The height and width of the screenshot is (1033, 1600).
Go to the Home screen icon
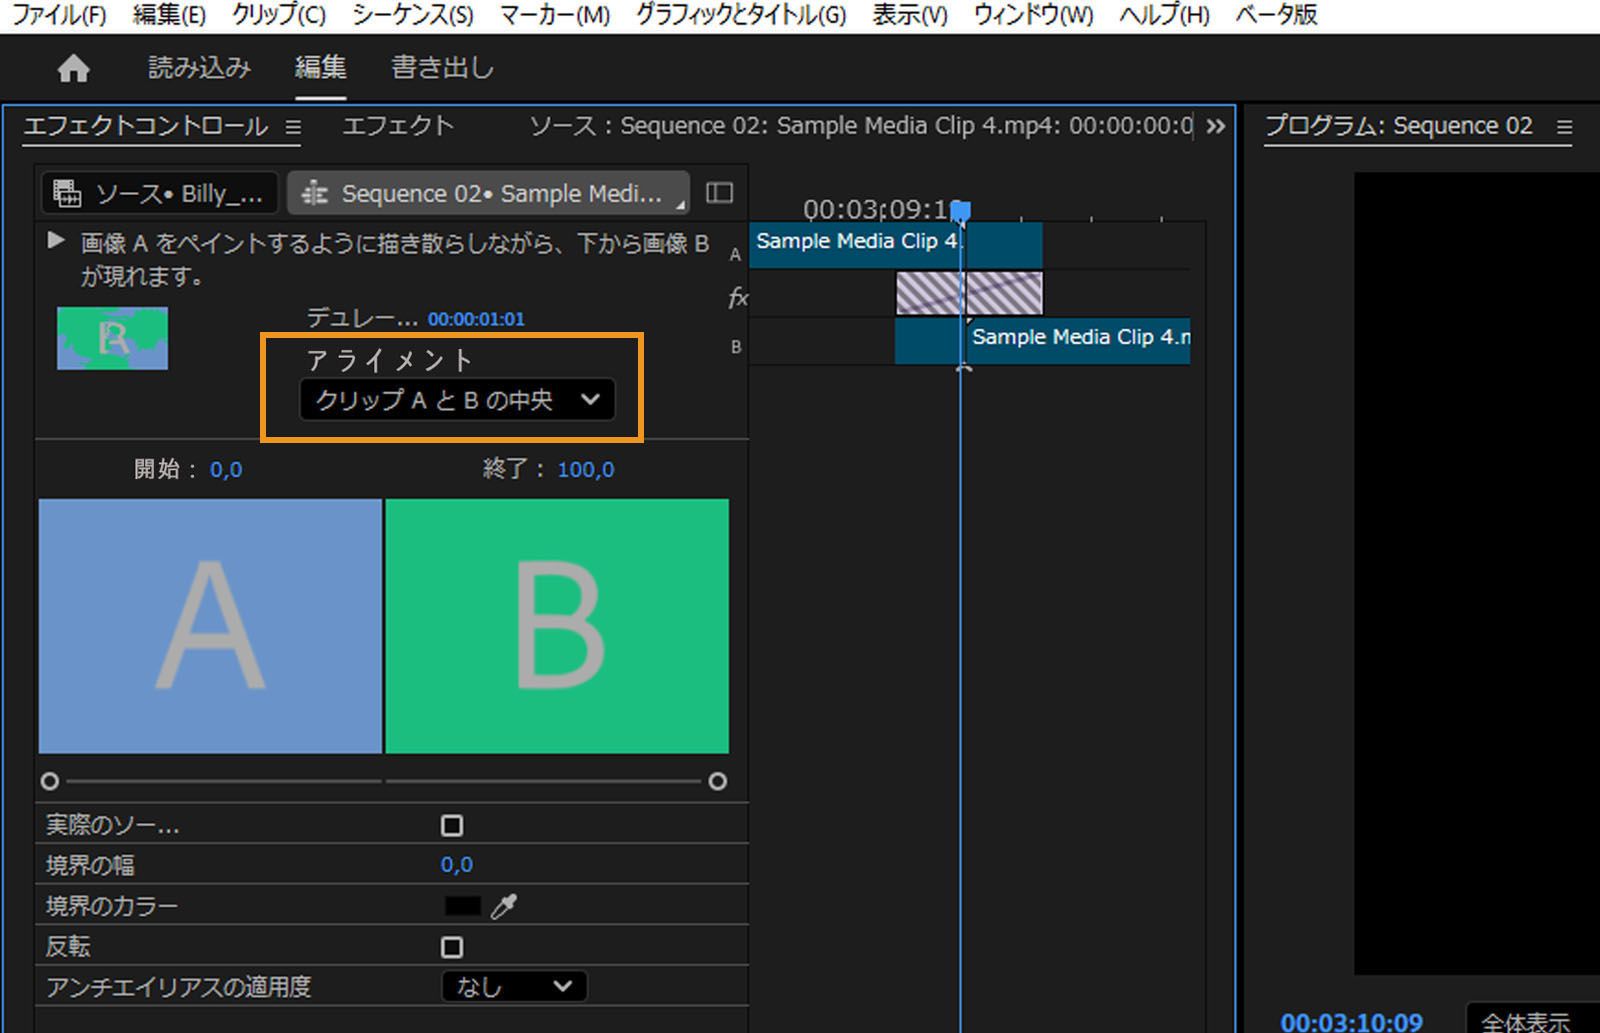(x=73, y=68)
